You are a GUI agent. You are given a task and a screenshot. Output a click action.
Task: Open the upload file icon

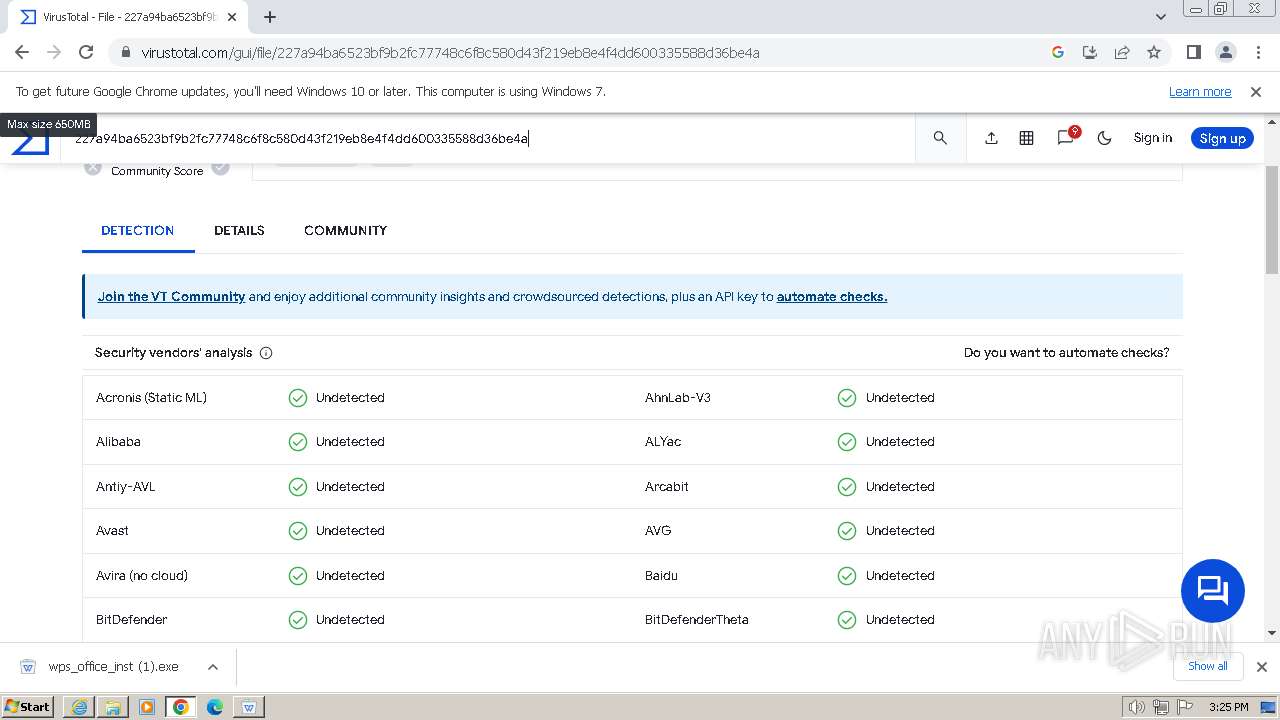[991, 138]
